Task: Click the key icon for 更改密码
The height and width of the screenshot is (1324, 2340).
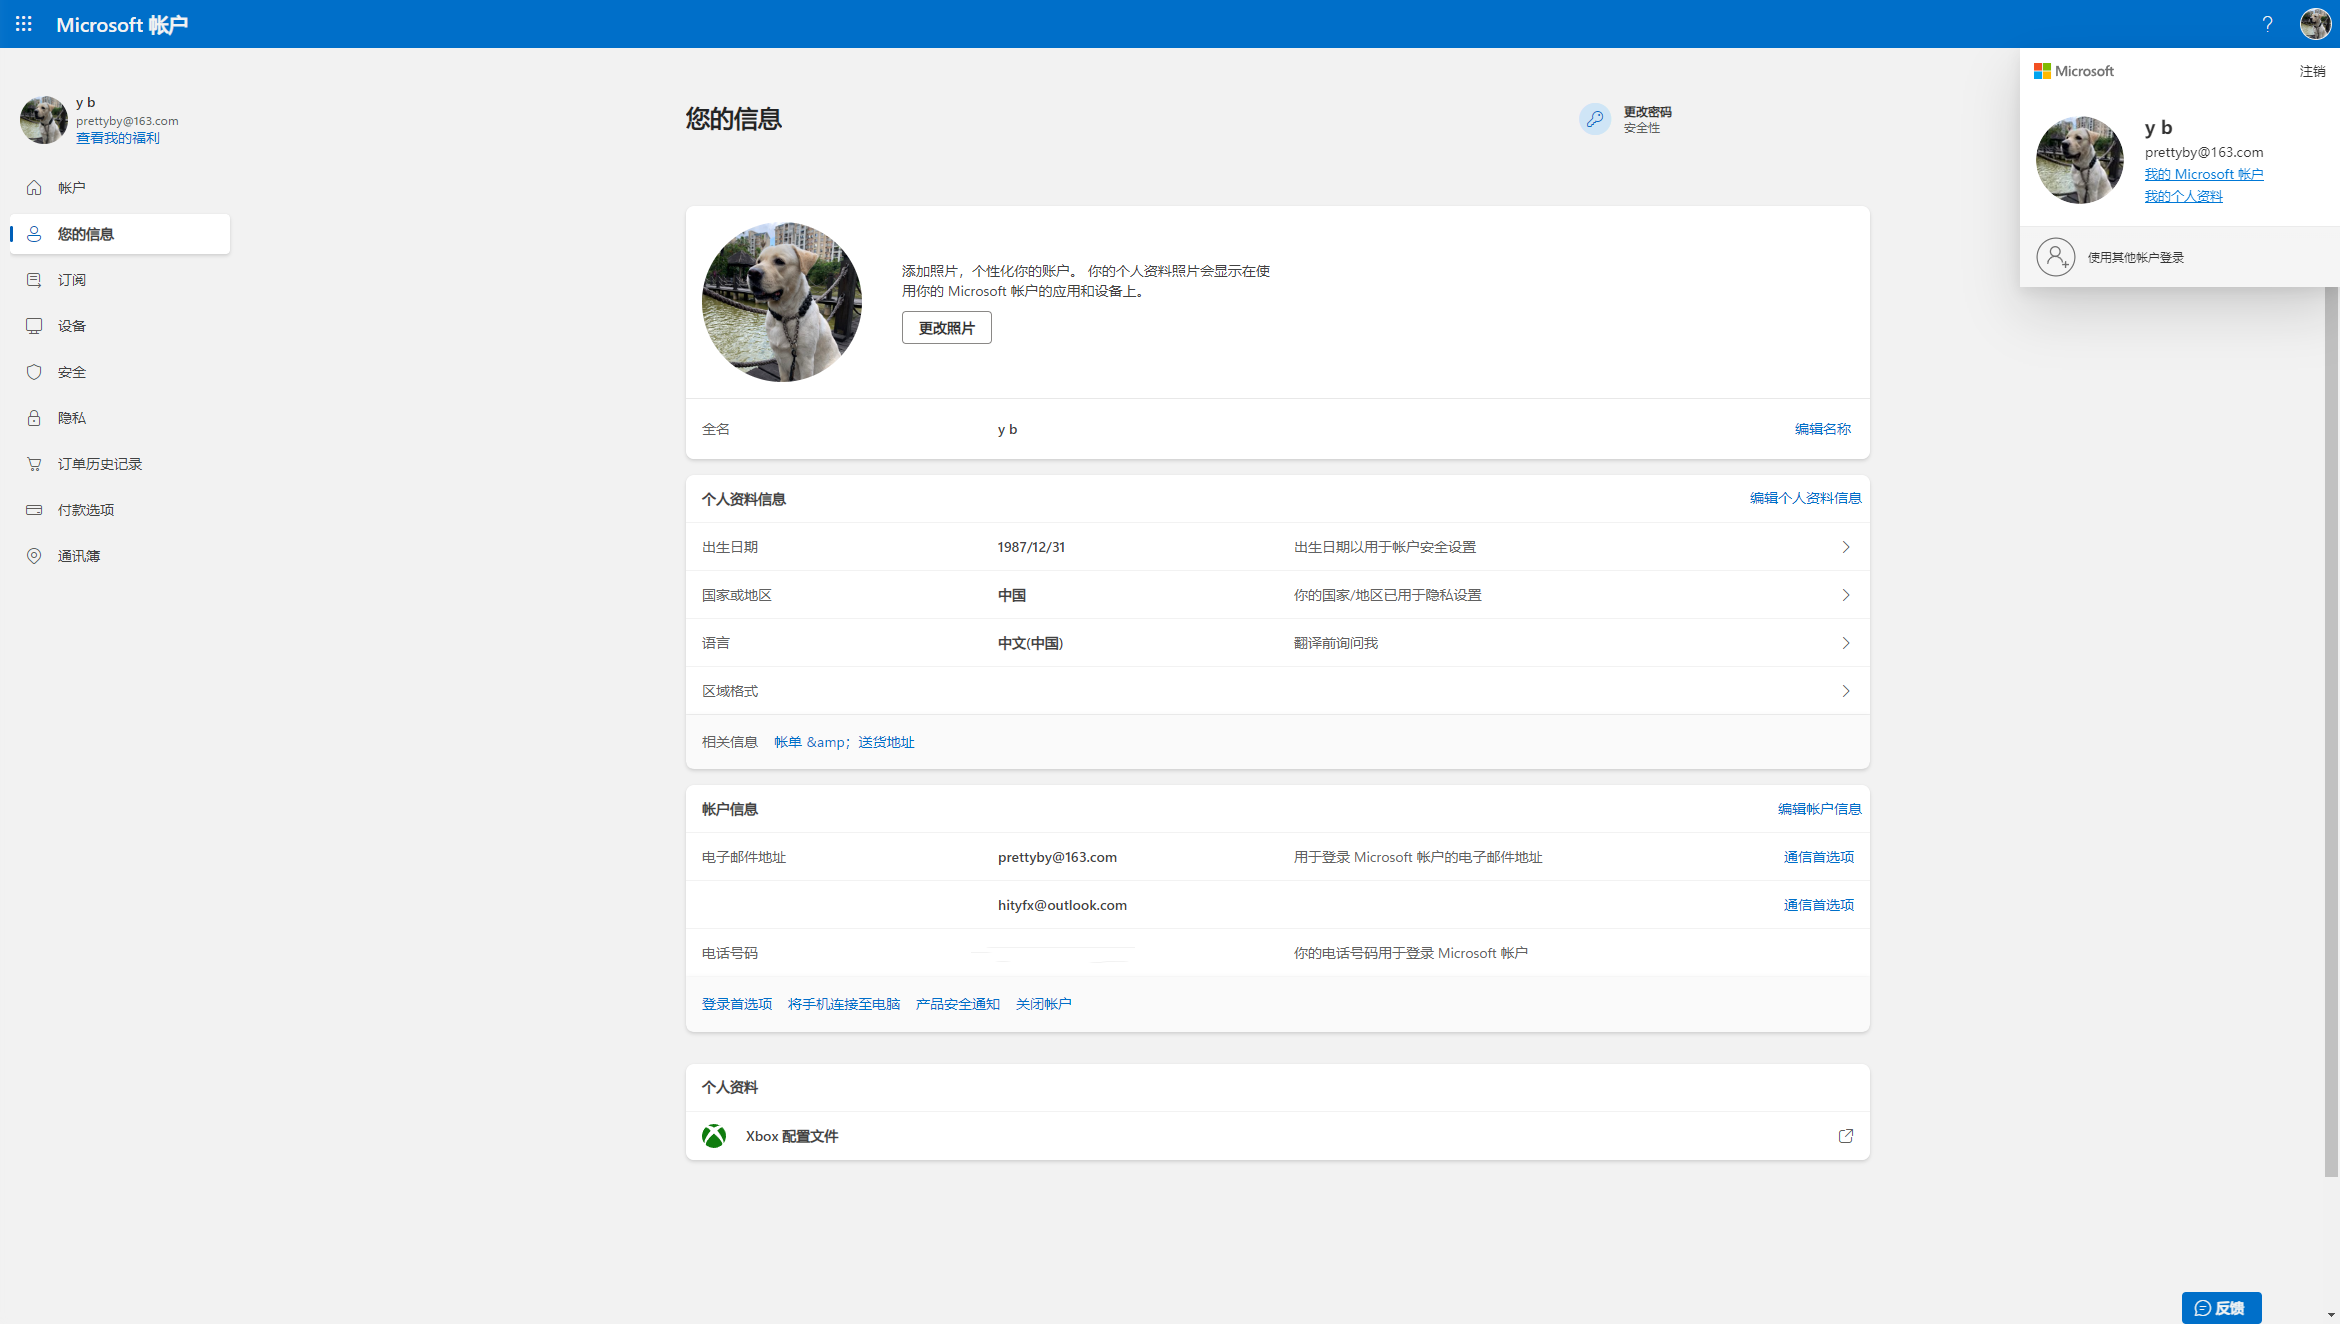Action: (1594, 119)
